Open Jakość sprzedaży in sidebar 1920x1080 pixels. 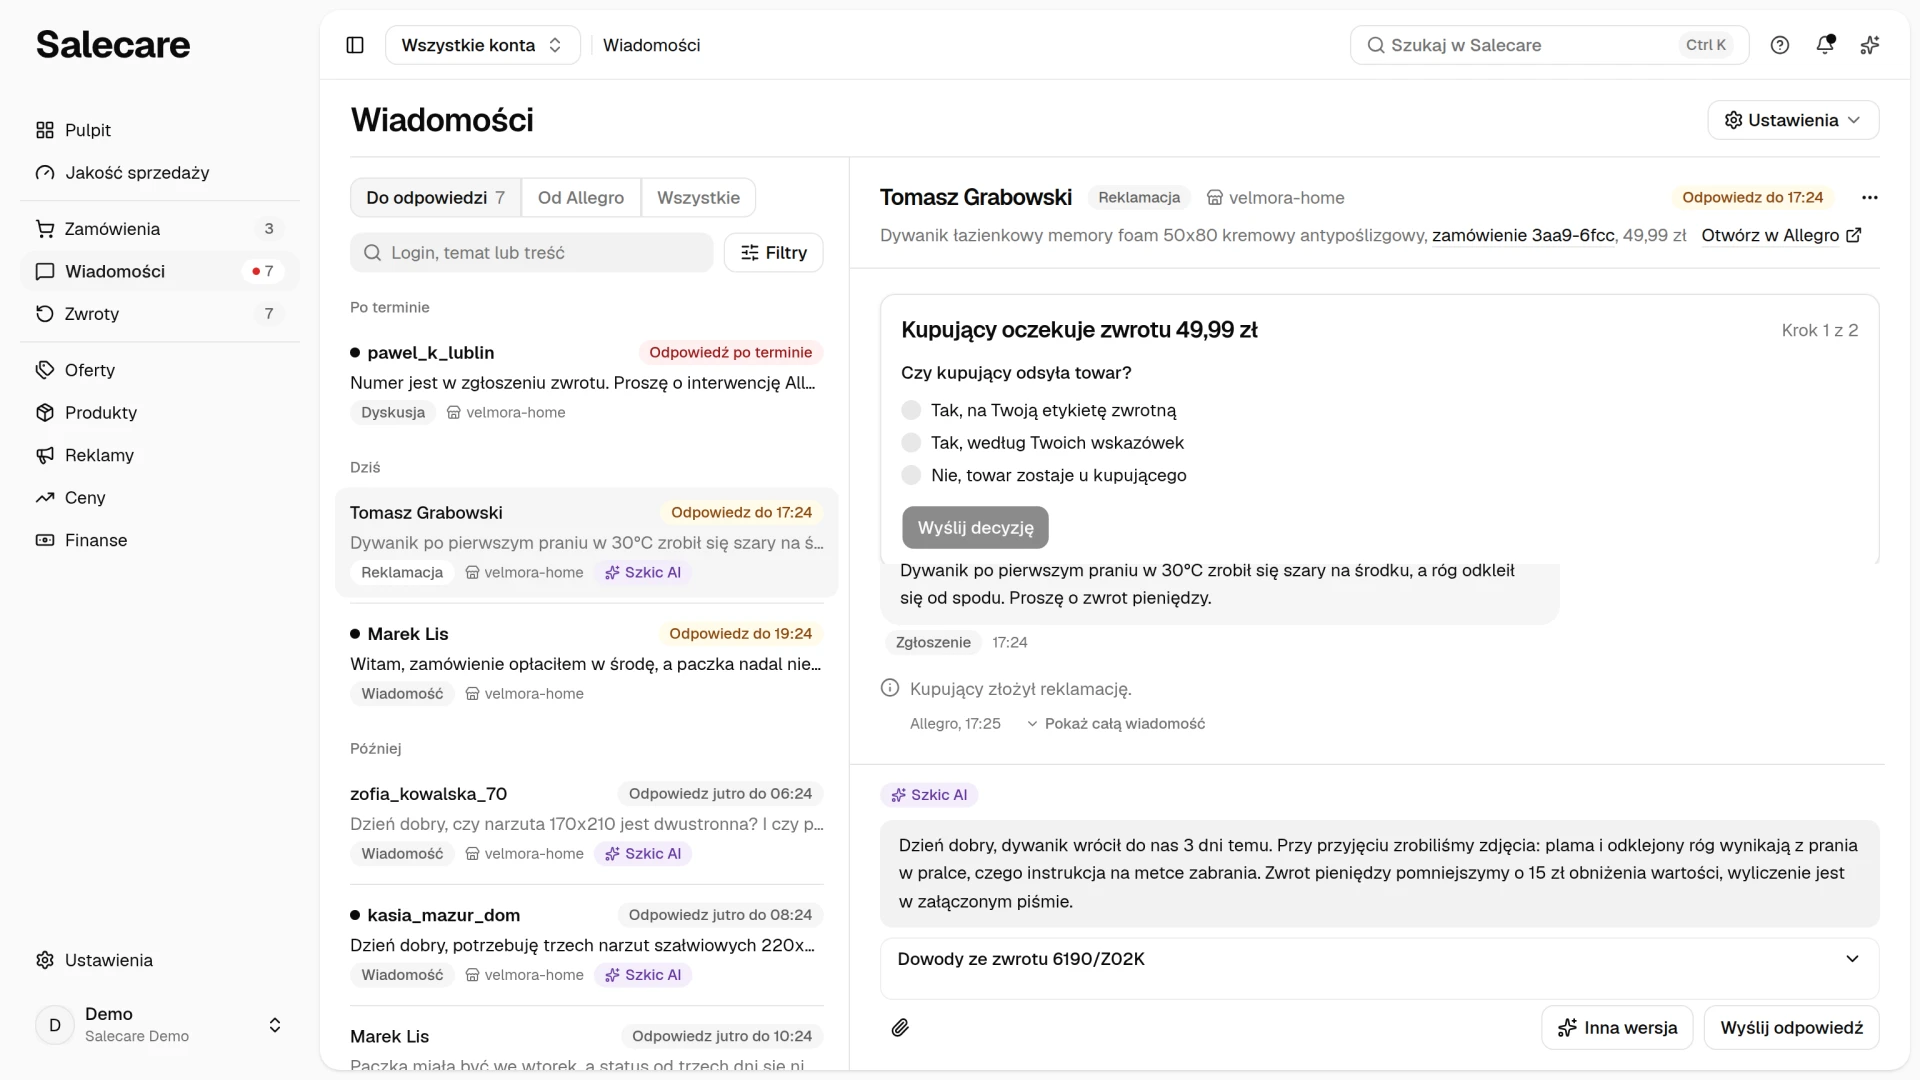pyautogui.click(x=160, y=173)
